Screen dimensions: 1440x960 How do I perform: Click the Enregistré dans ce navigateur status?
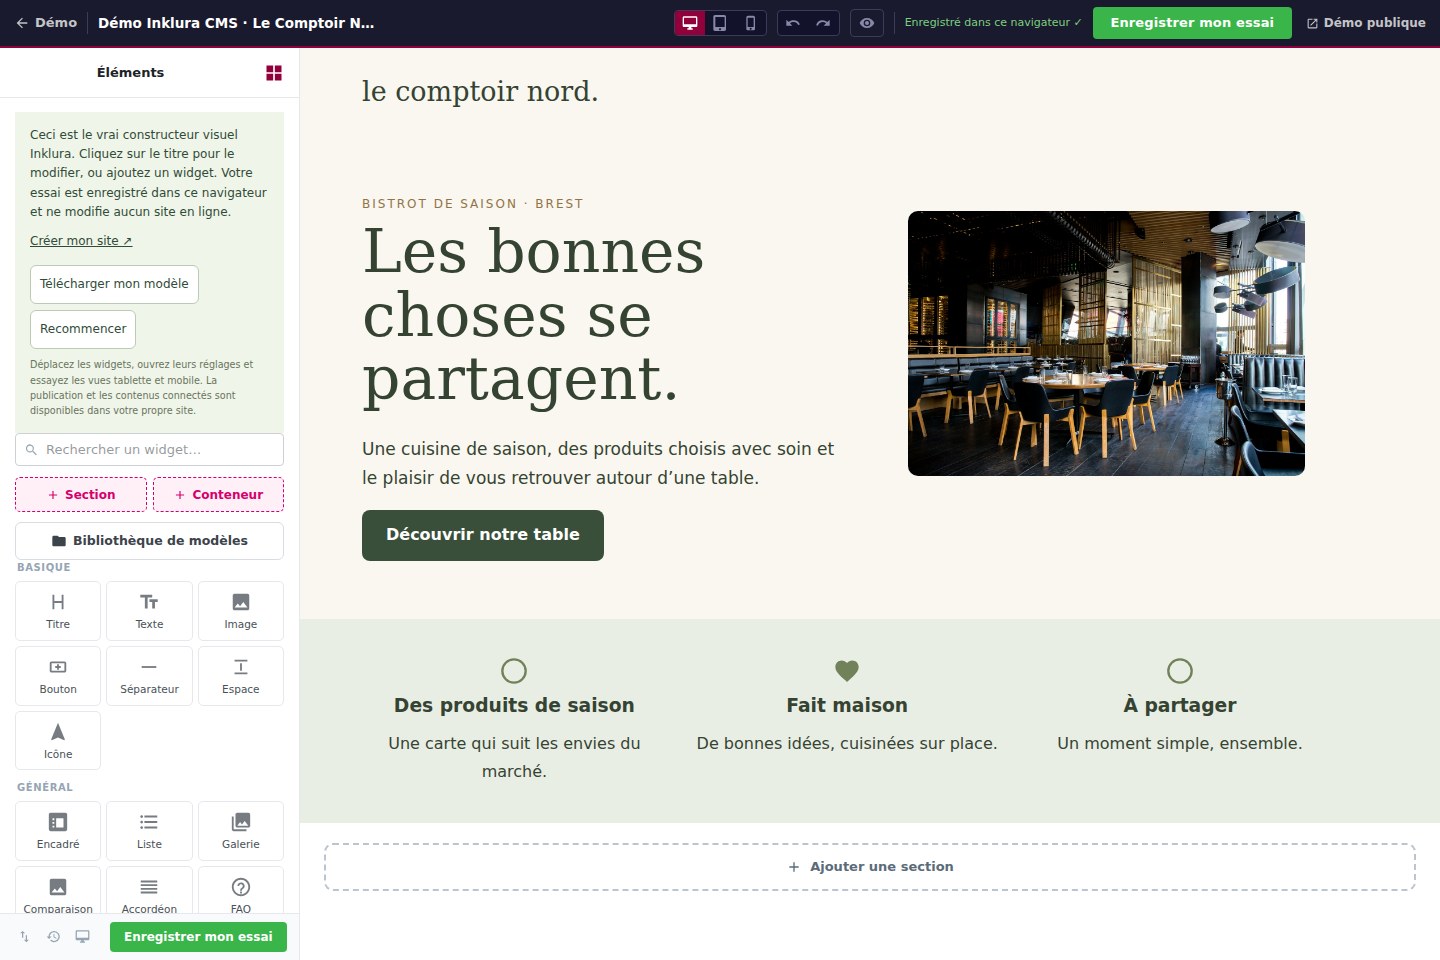[x=993, y=22]
